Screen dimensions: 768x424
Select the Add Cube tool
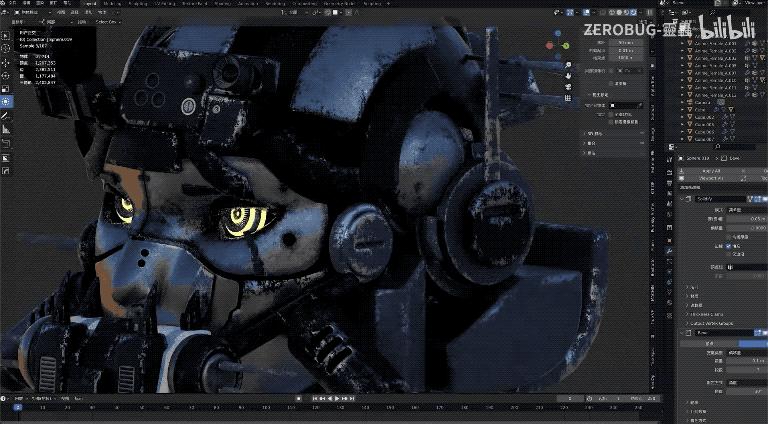pos(6,143)
